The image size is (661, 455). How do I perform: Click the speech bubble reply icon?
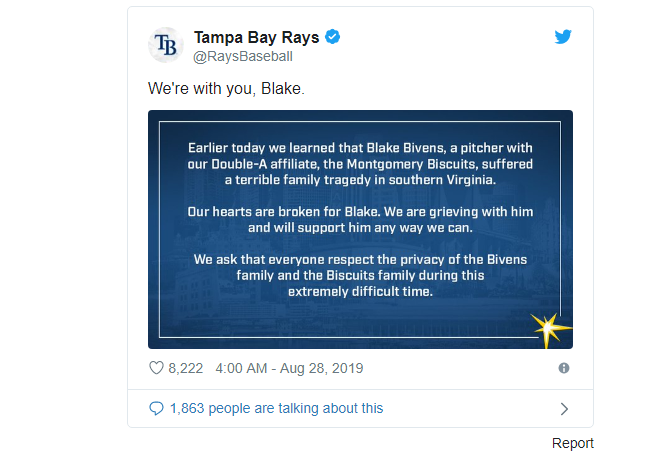click(156, 408)
